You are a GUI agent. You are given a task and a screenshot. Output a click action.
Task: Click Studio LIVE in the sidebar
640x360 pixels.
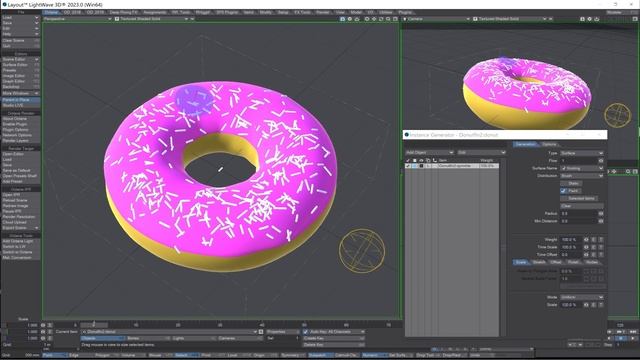(x=20, y=105)
